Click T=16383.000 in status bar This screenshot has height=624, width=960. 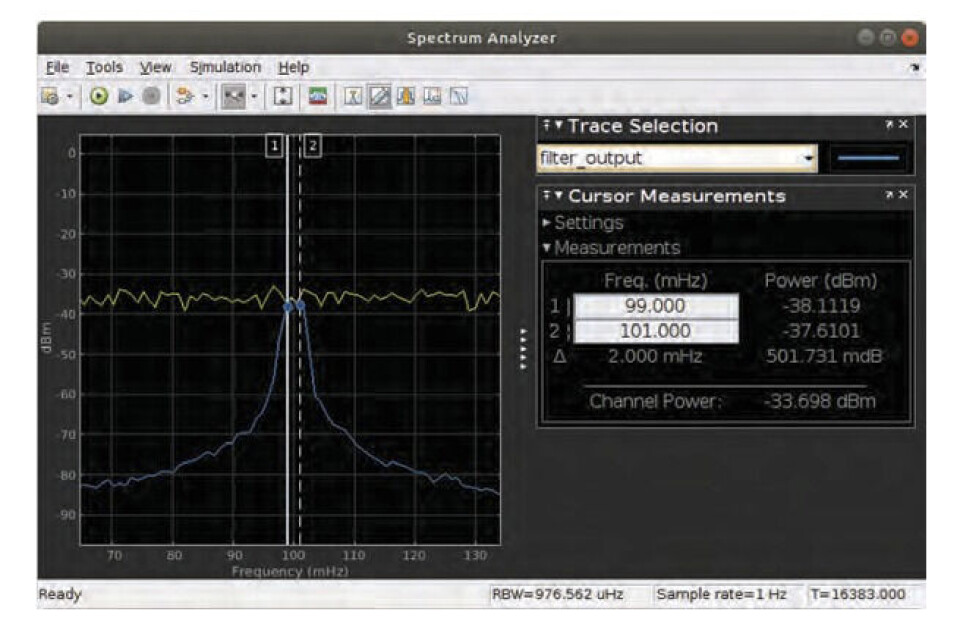click(858, 594)
